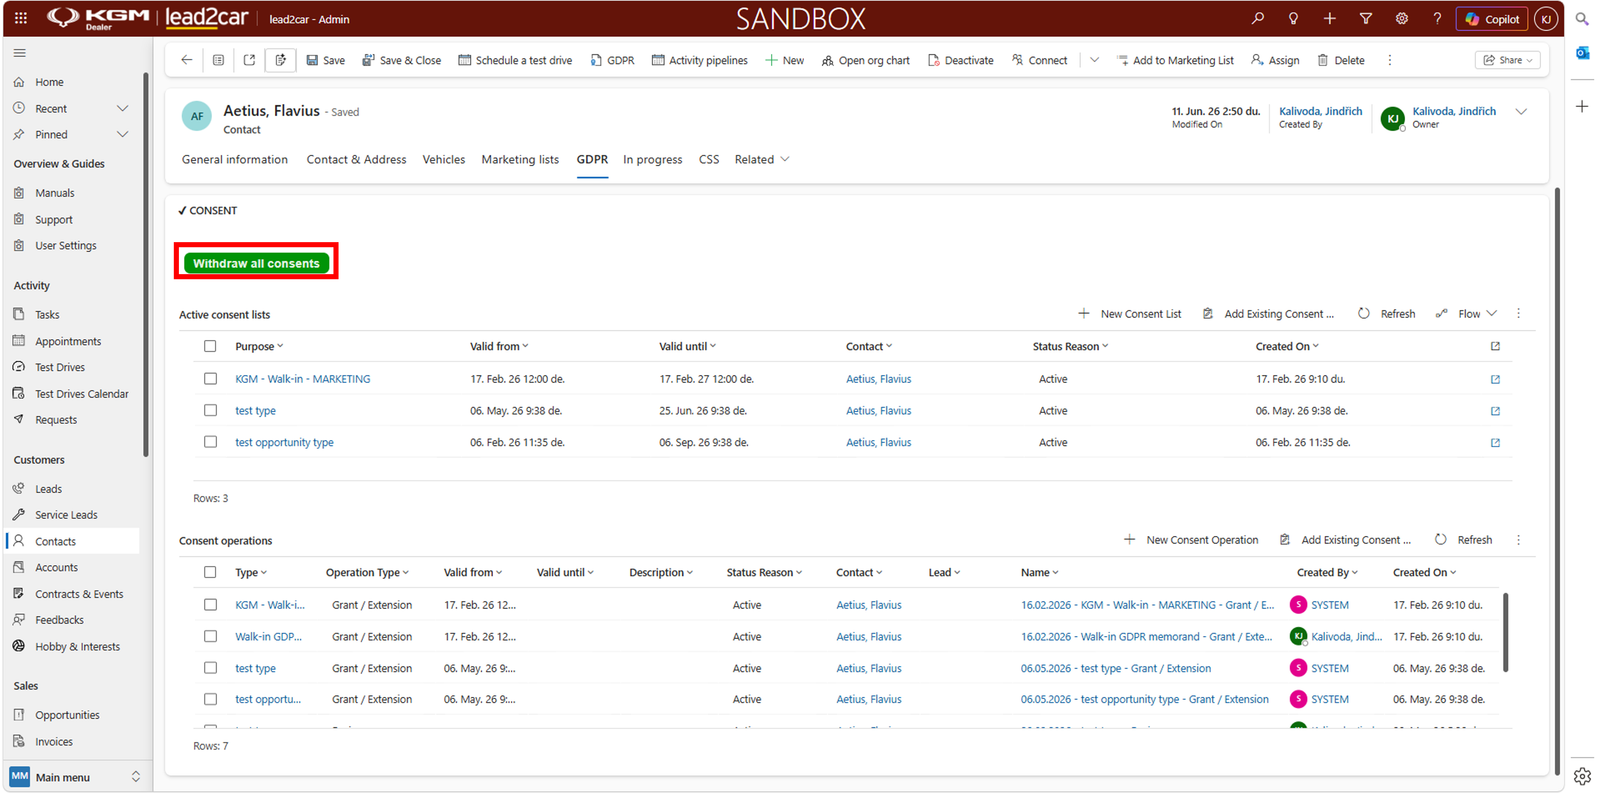Open the Main menu area switcher

(x=75, y=777)
